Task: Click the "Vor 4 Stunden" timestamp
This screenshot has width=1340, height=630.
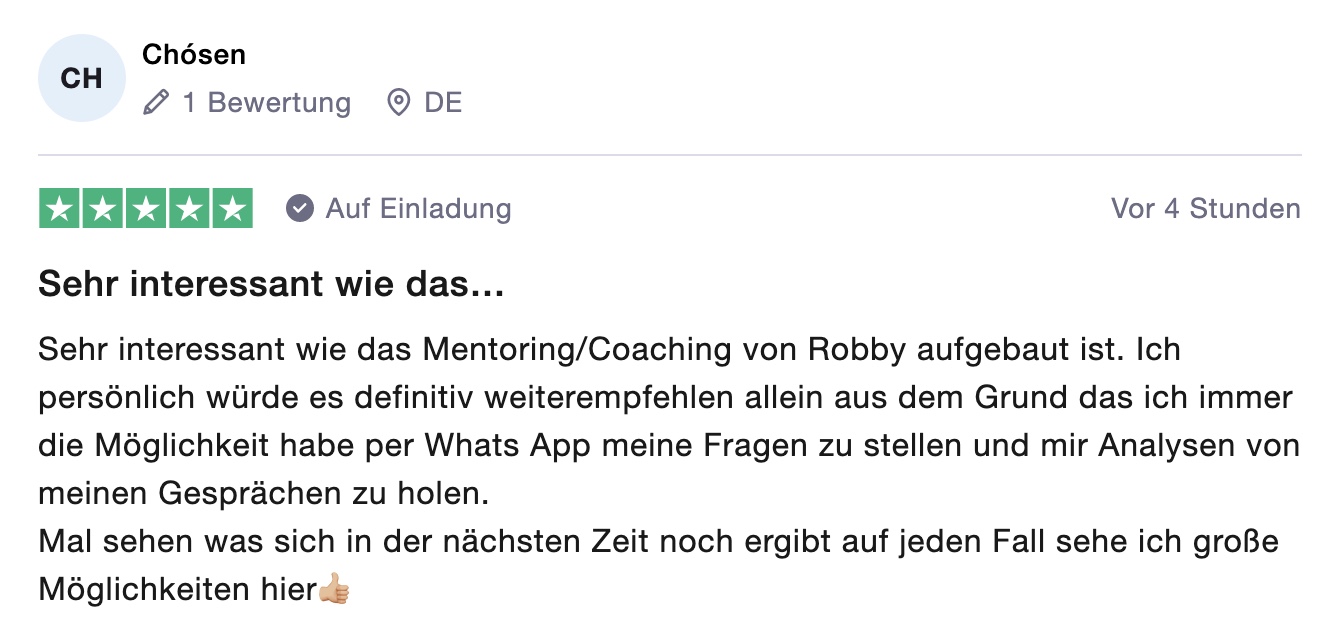Action: 1206,208
